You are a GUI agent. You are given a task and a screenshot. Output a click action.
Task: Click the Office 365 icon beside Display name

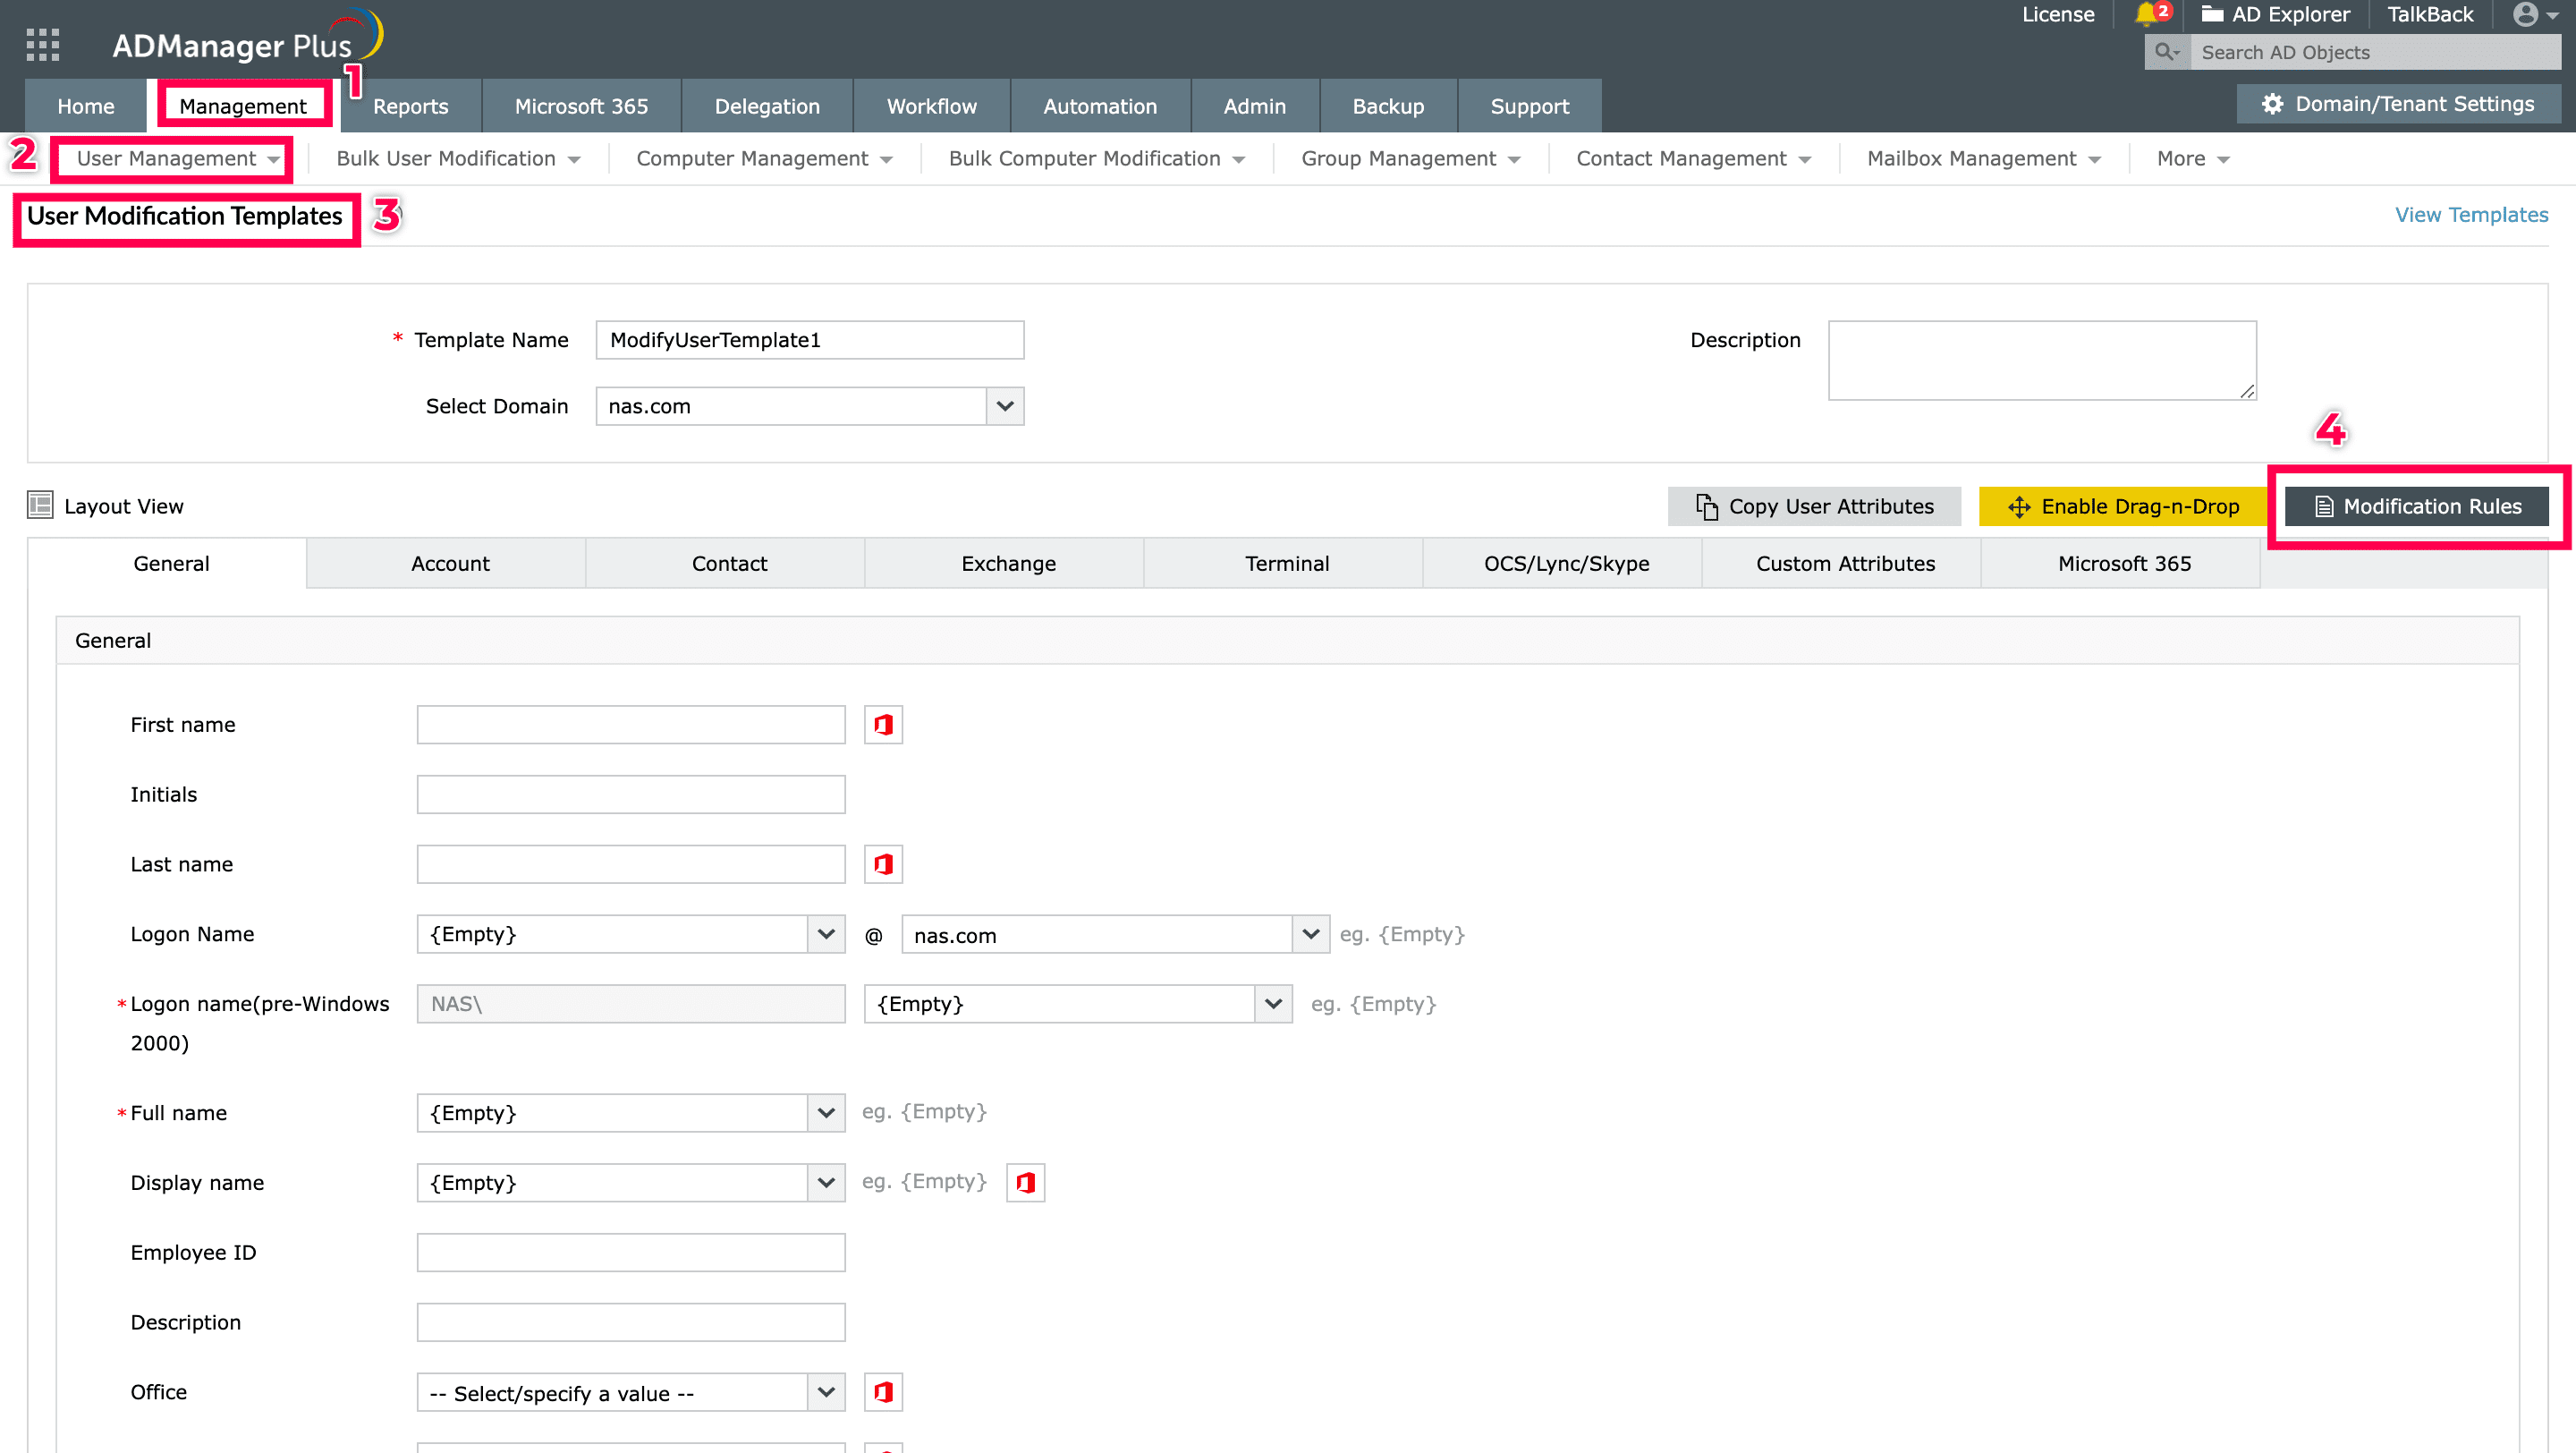tap(1025, 1183)
